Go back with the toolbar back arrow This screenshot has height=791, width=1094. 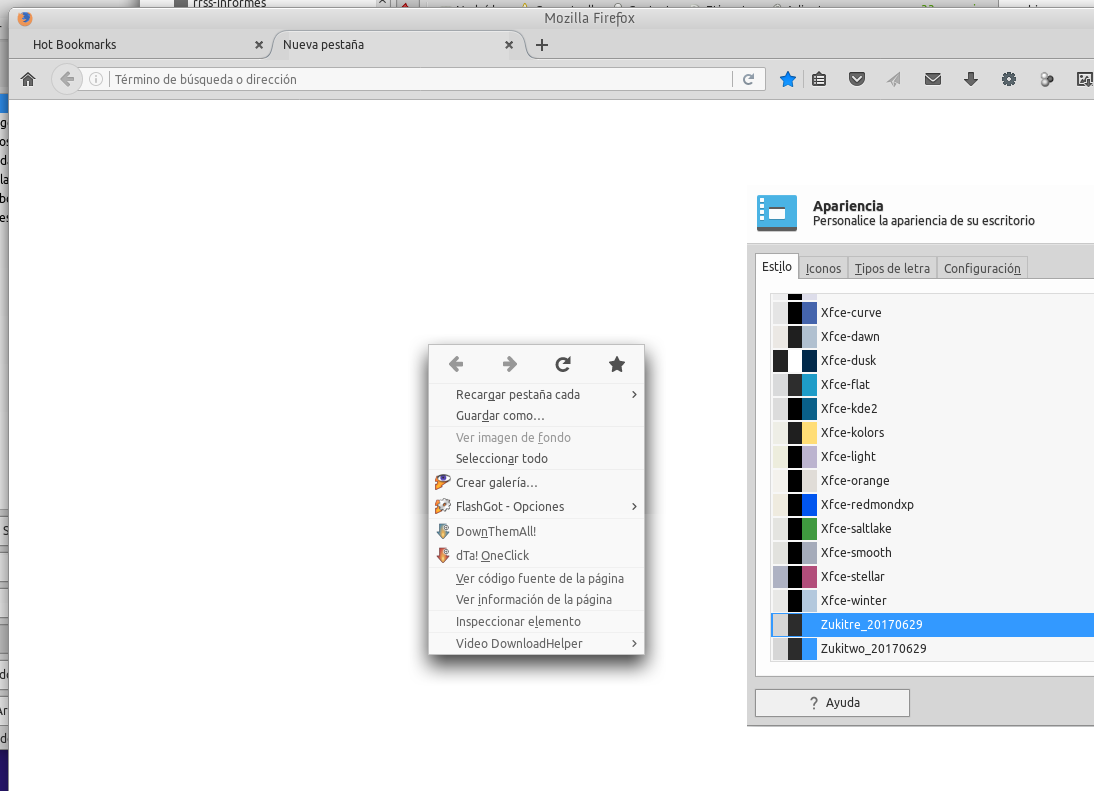point(66,80)
